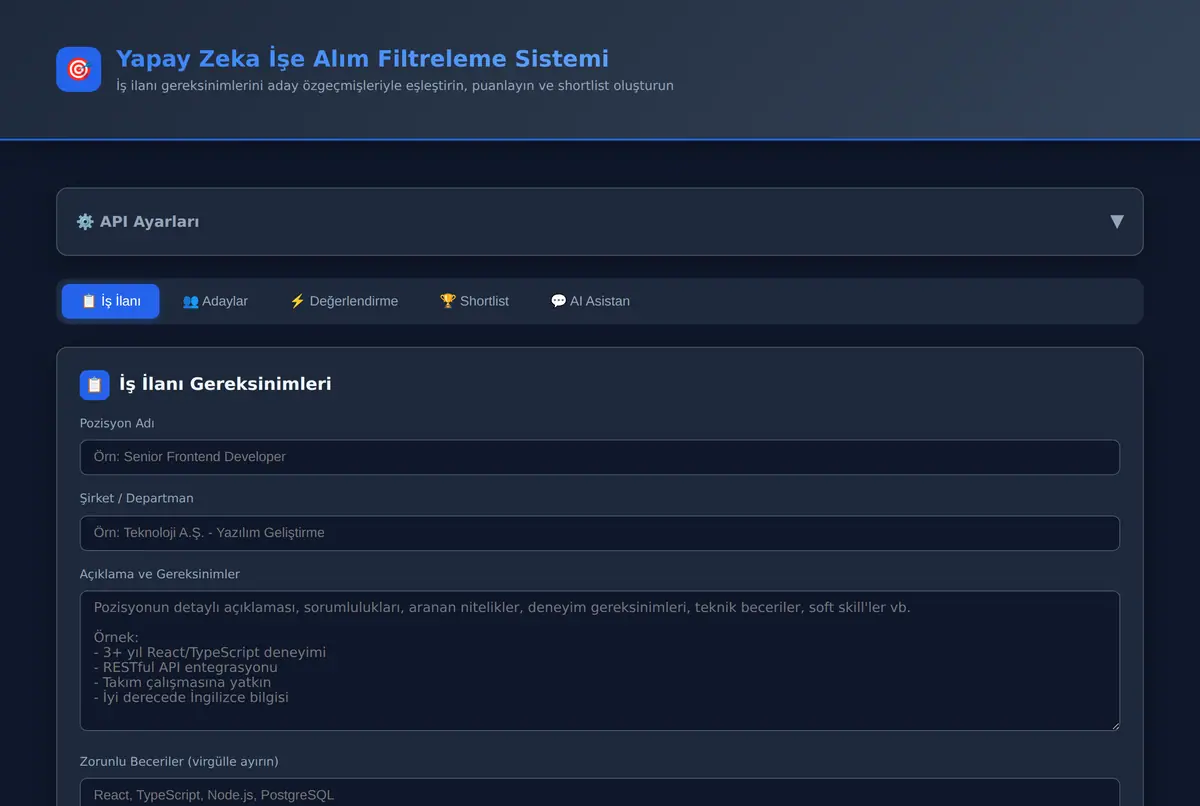Click the Pozisyon Adı label
The width and height of the screenshot is (1200, 806).
pos(117,424)
